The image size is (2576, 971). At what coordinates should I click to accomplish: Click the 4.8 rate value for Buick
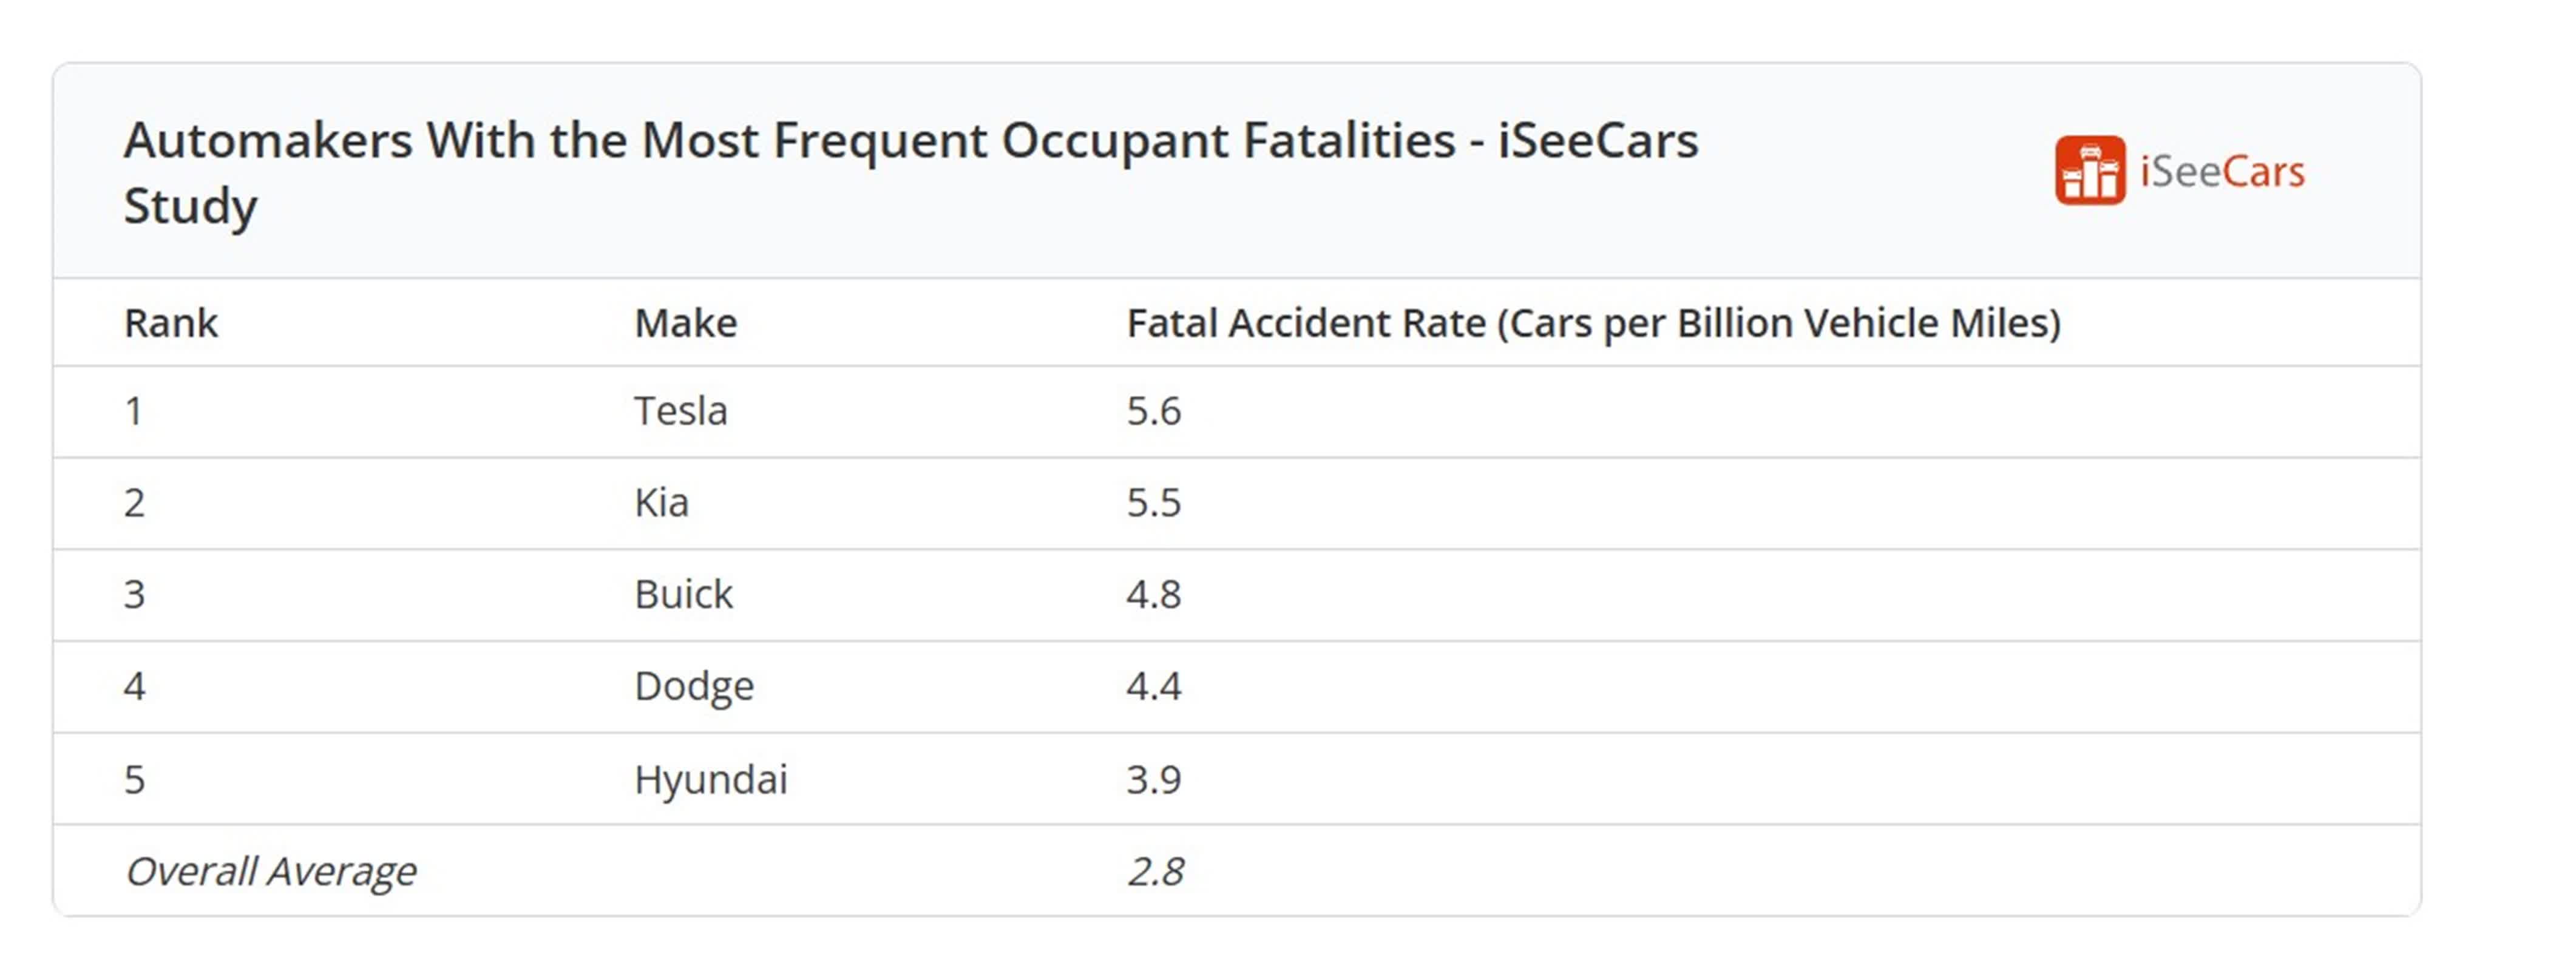tap(1153, 594)
